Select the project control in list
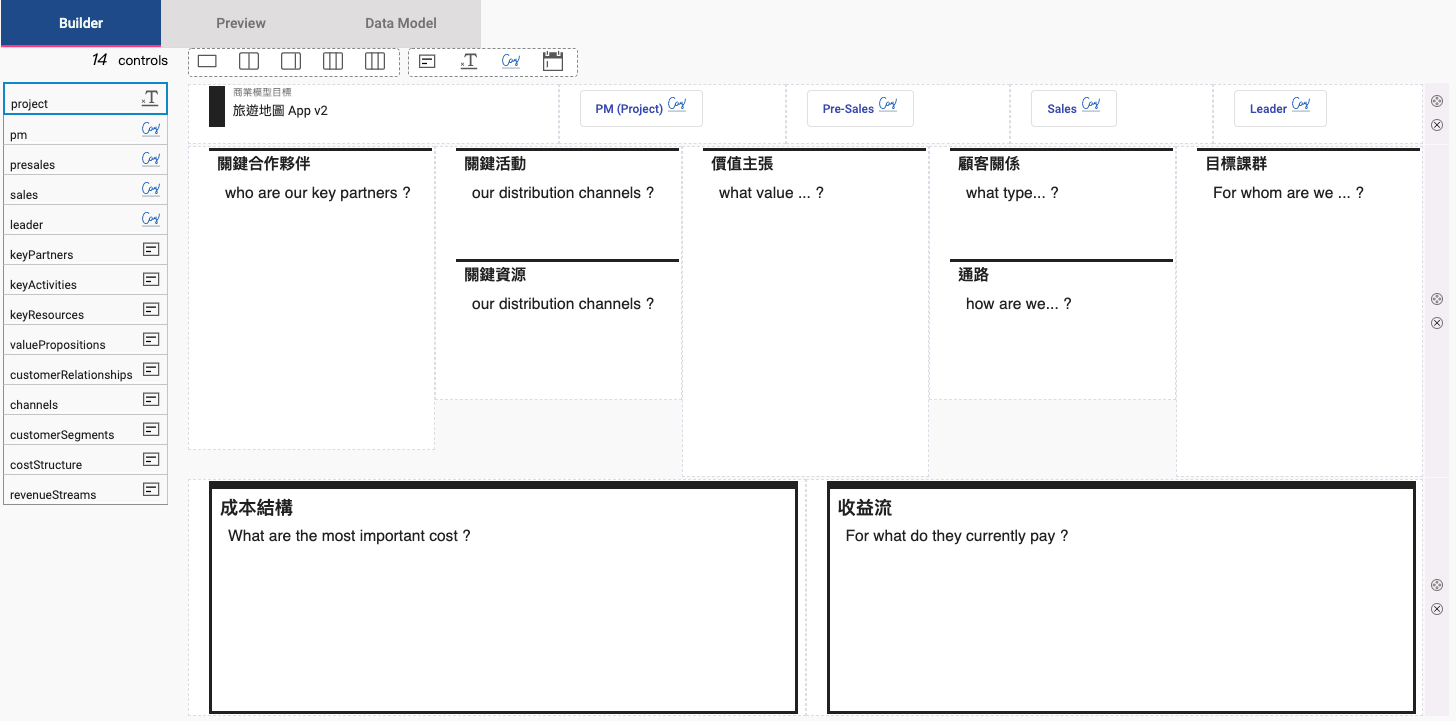The width and height of the screenshot is (1456, 721). (86, 99)
